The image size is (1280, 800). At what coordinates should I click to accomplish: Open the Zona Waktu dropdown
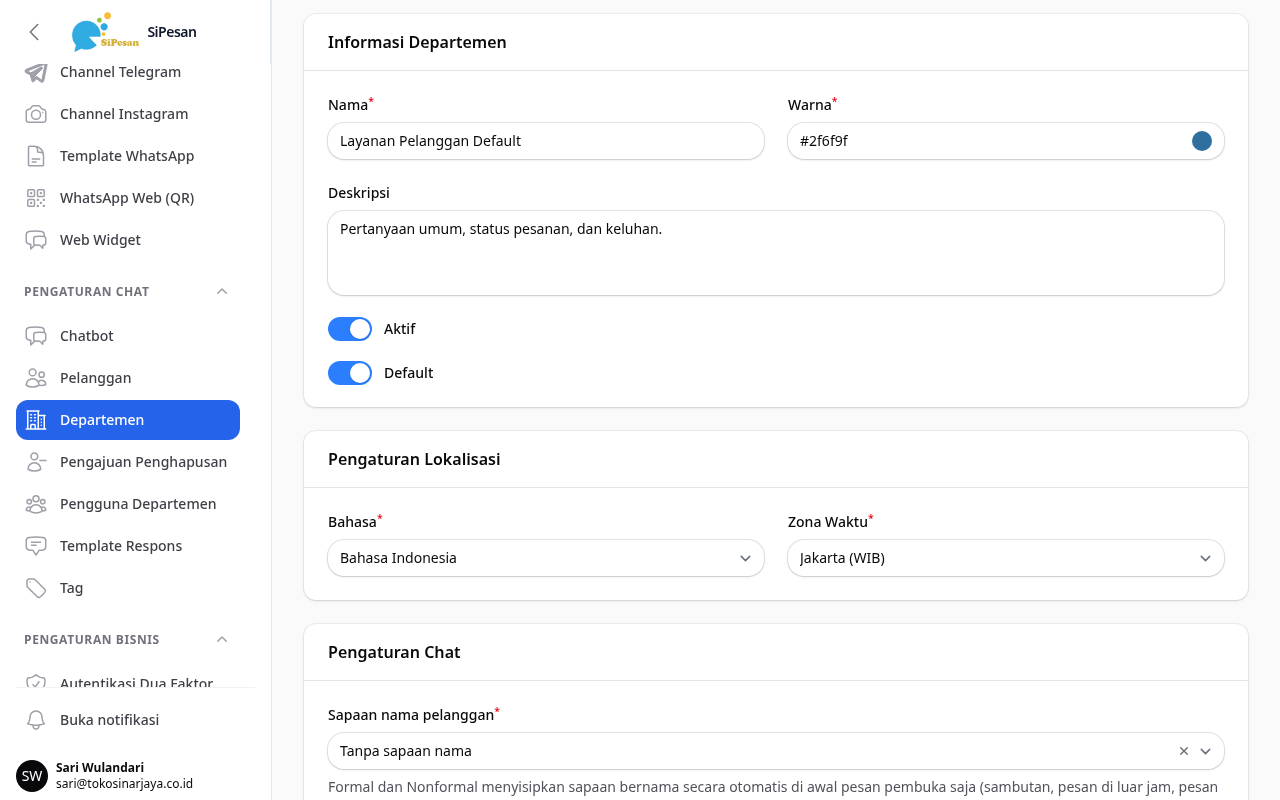1006,558
